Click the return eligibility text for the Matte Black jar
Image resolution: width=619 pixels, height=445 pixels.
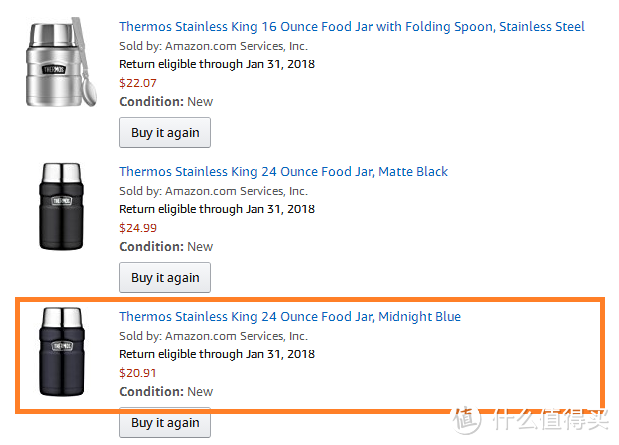(217, 209)
